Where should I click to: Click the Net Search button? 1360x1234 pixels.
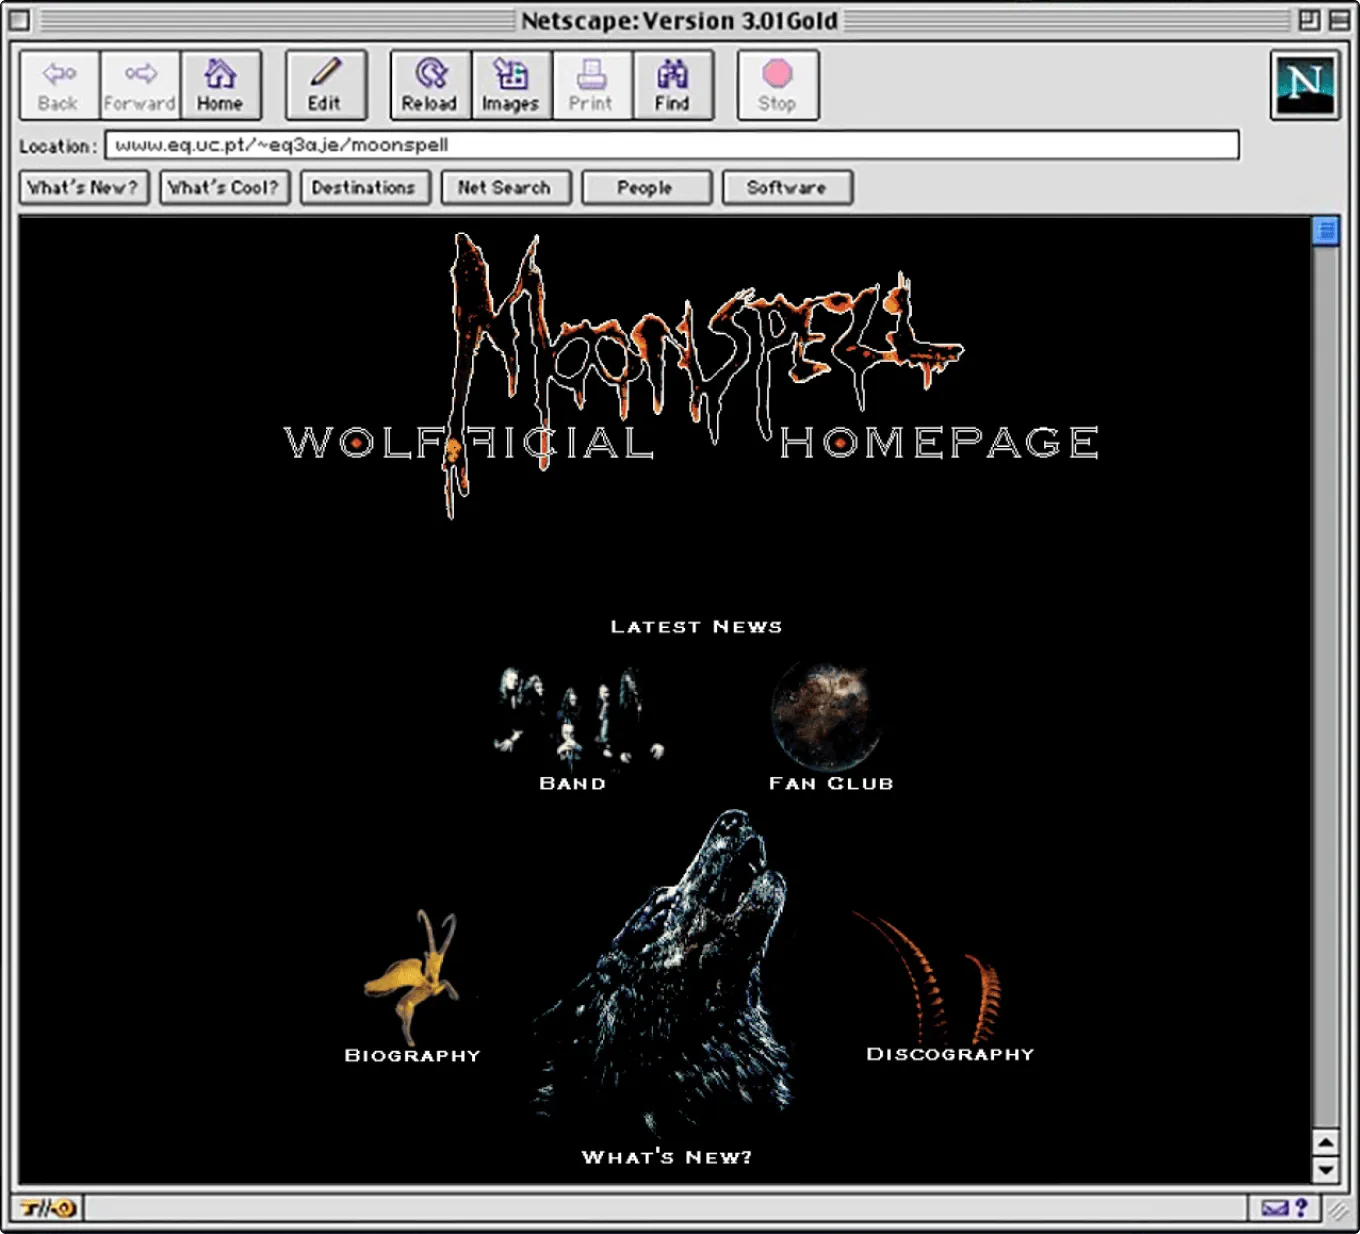pyautogui.click(x=506, y=188)
